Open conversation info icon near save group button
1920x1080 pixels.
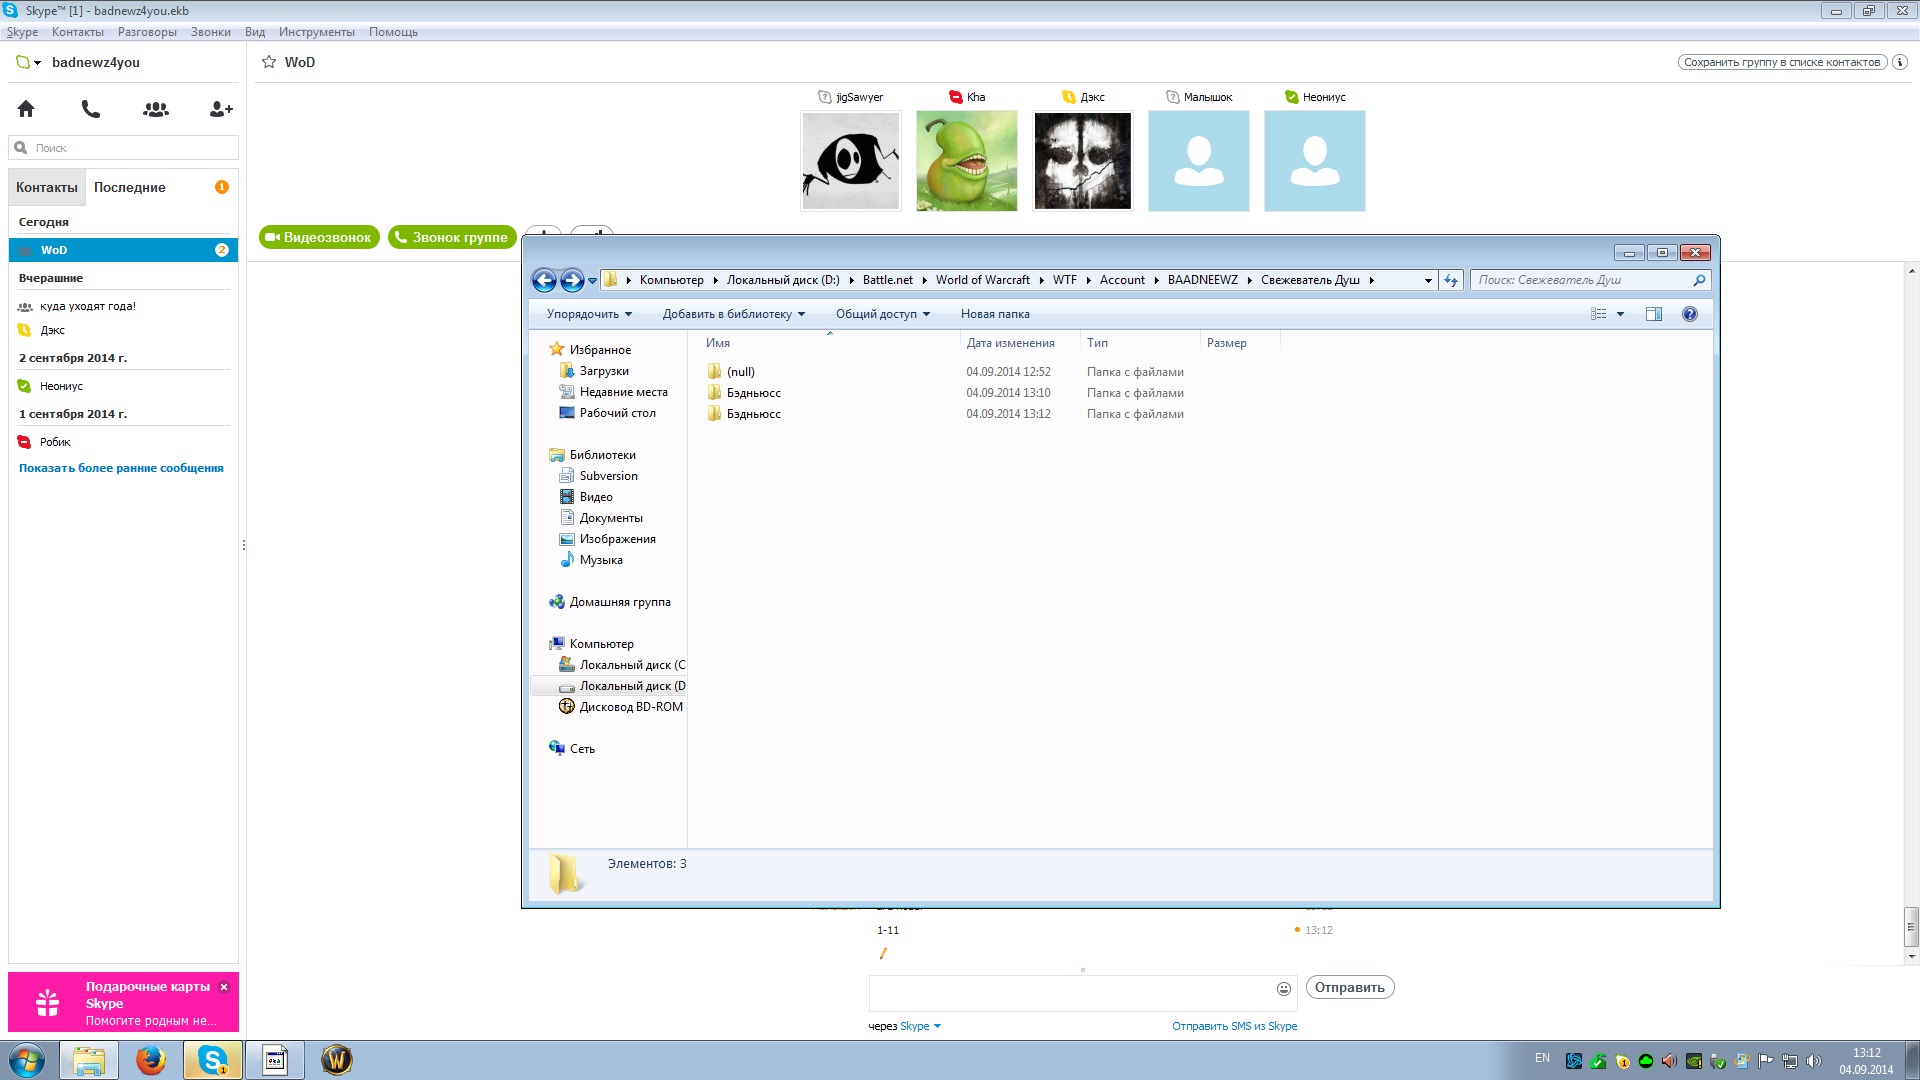pos(1900,62)
